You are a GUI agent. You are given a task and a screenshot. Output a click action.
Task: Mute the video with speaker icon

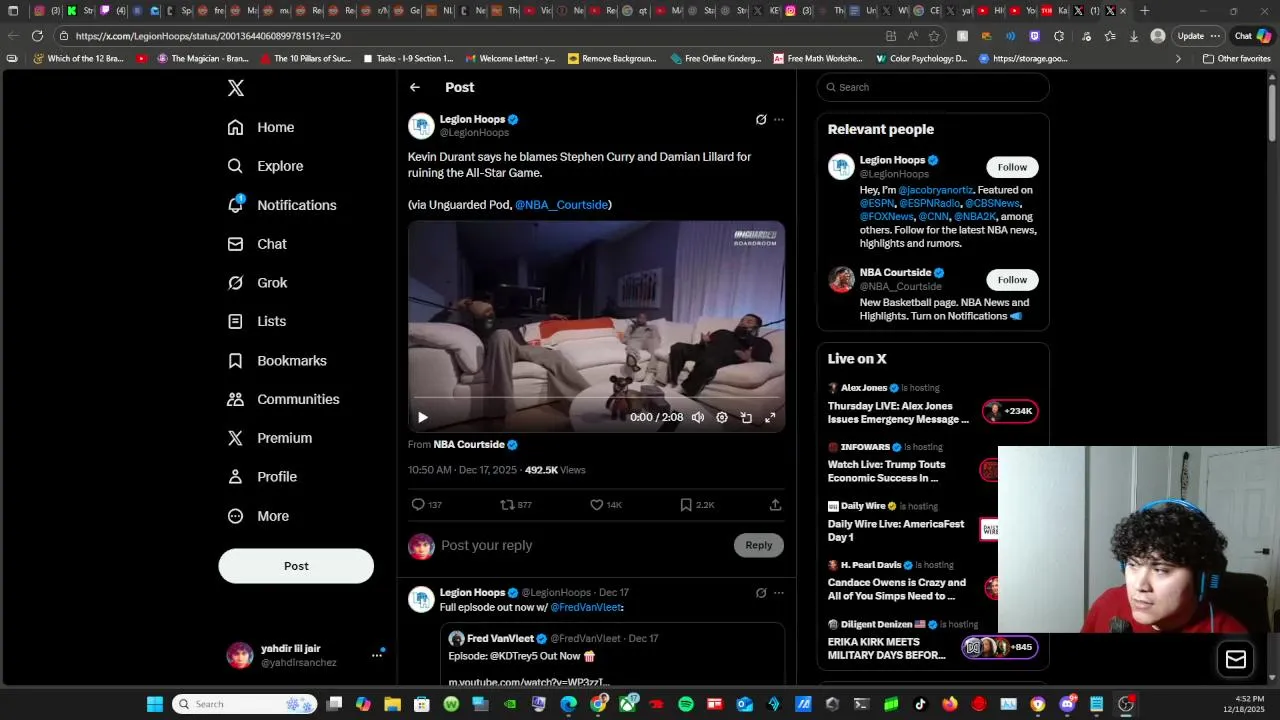click(x=698, y=417)
